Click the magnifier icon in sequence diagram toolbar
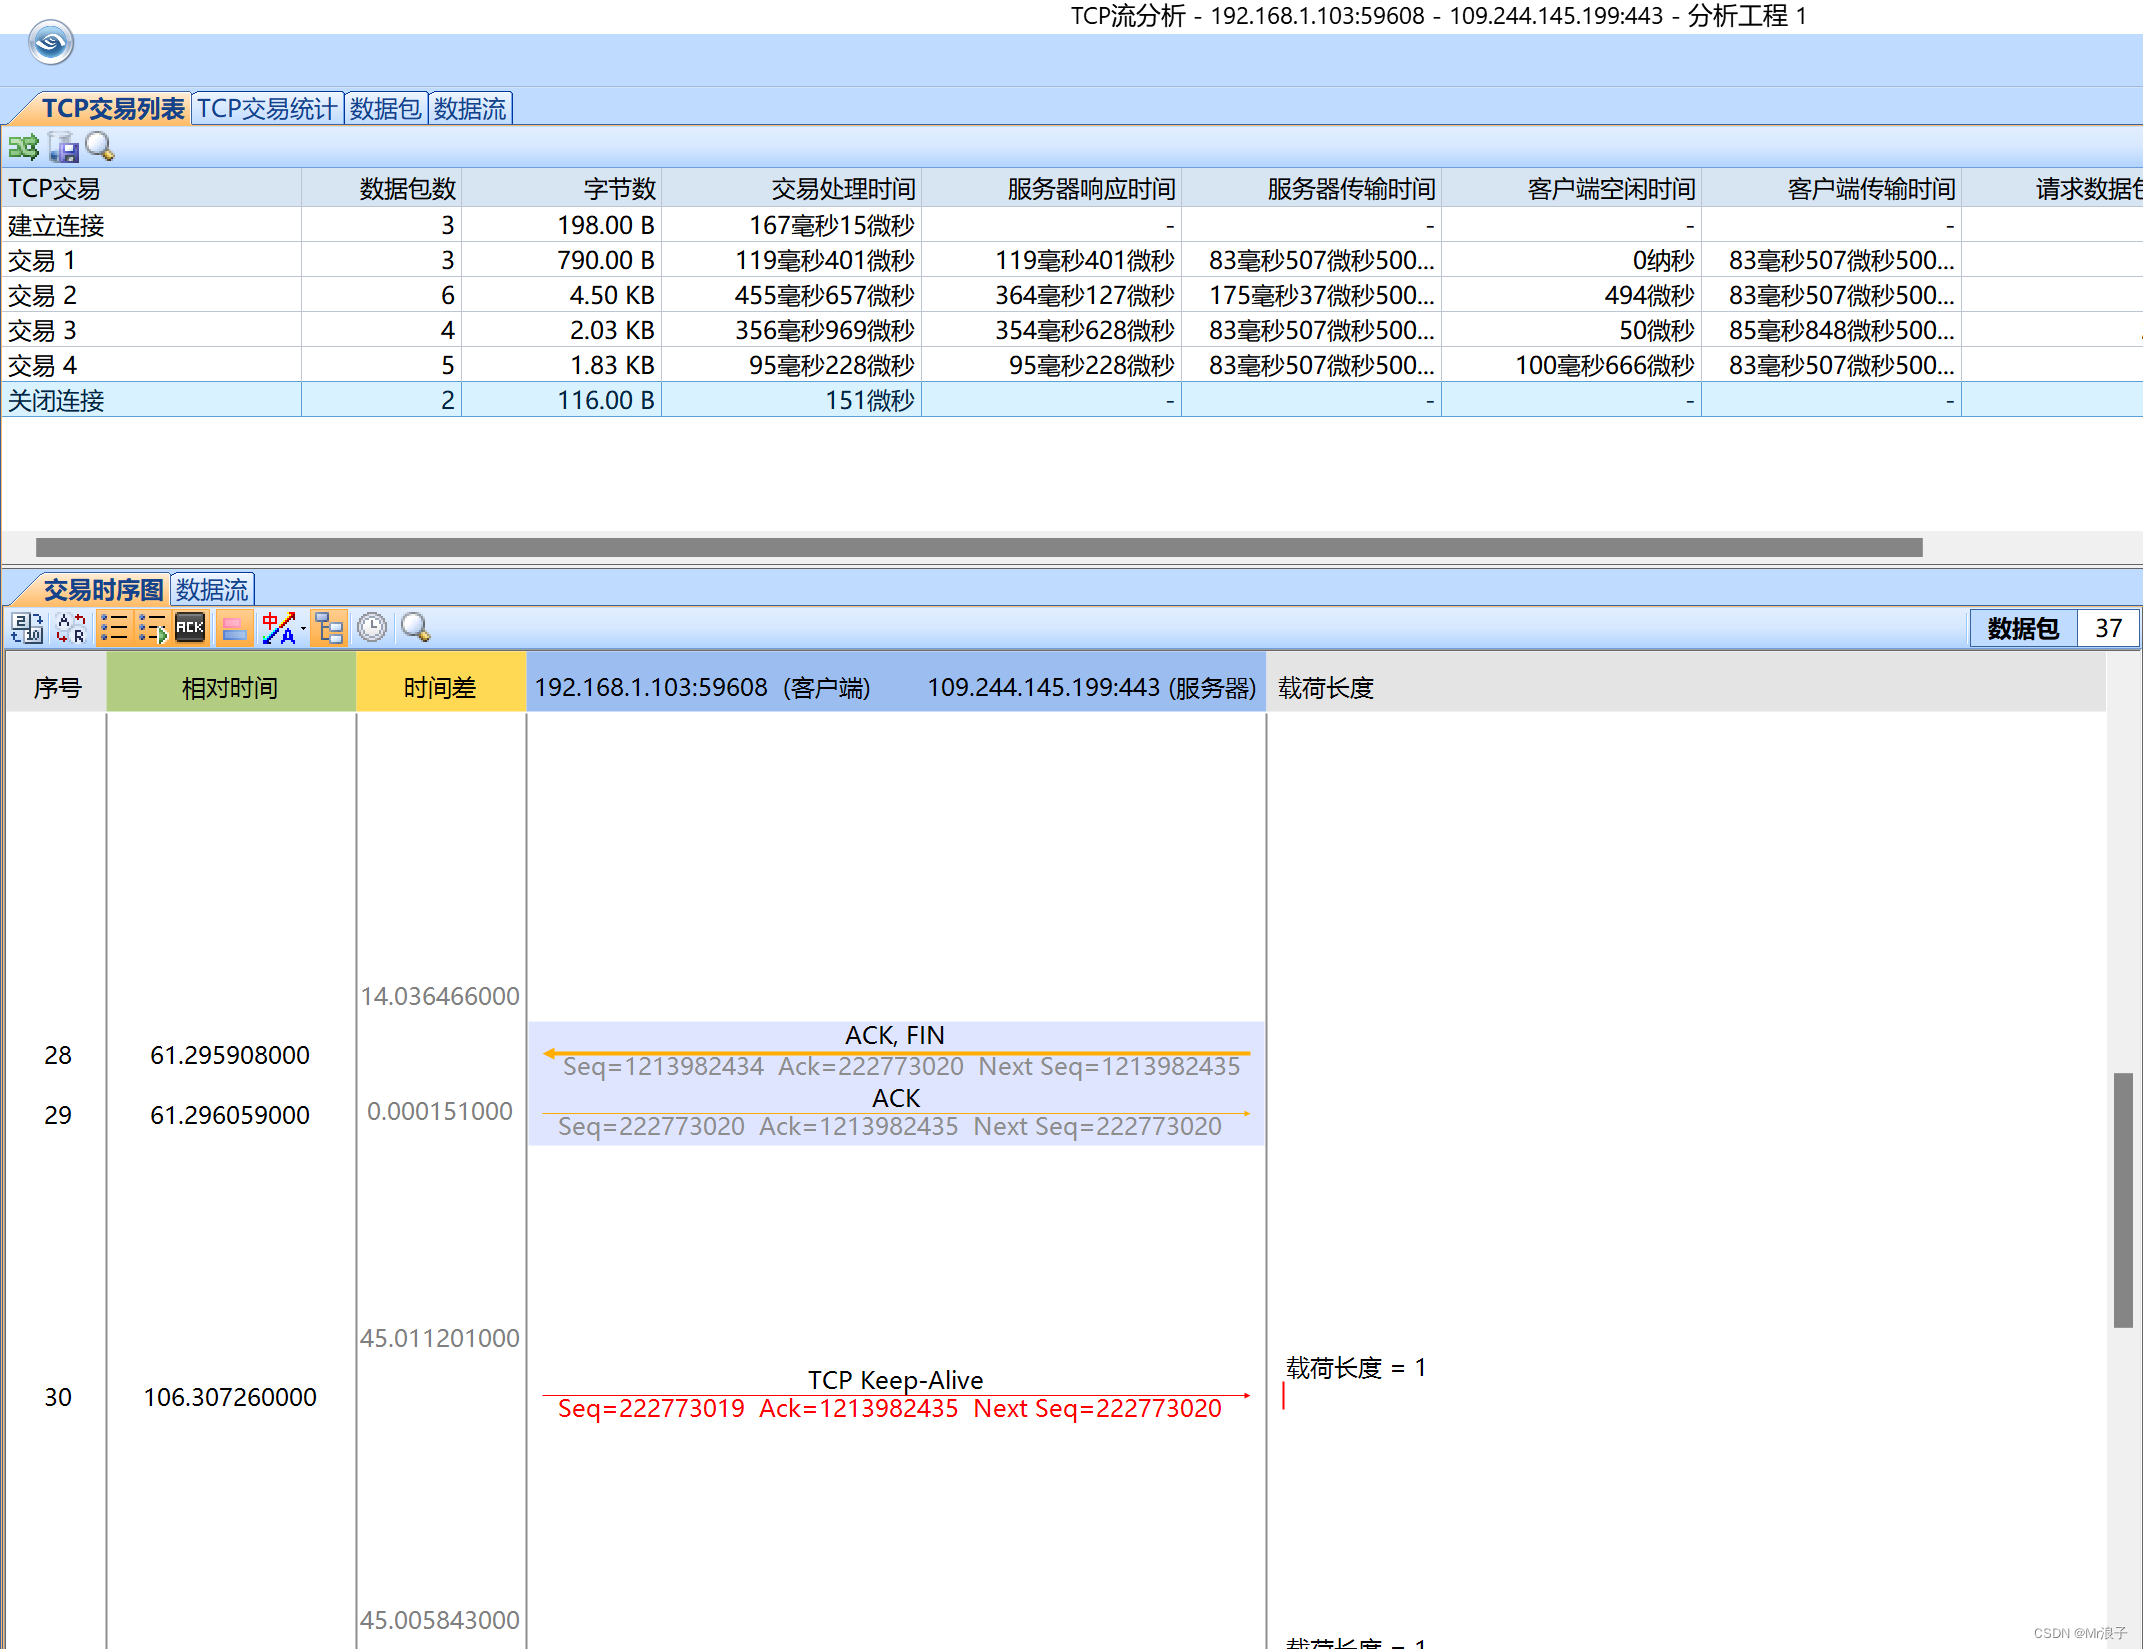Screen dimensions: 2143x1649 [x=415, y=628]
